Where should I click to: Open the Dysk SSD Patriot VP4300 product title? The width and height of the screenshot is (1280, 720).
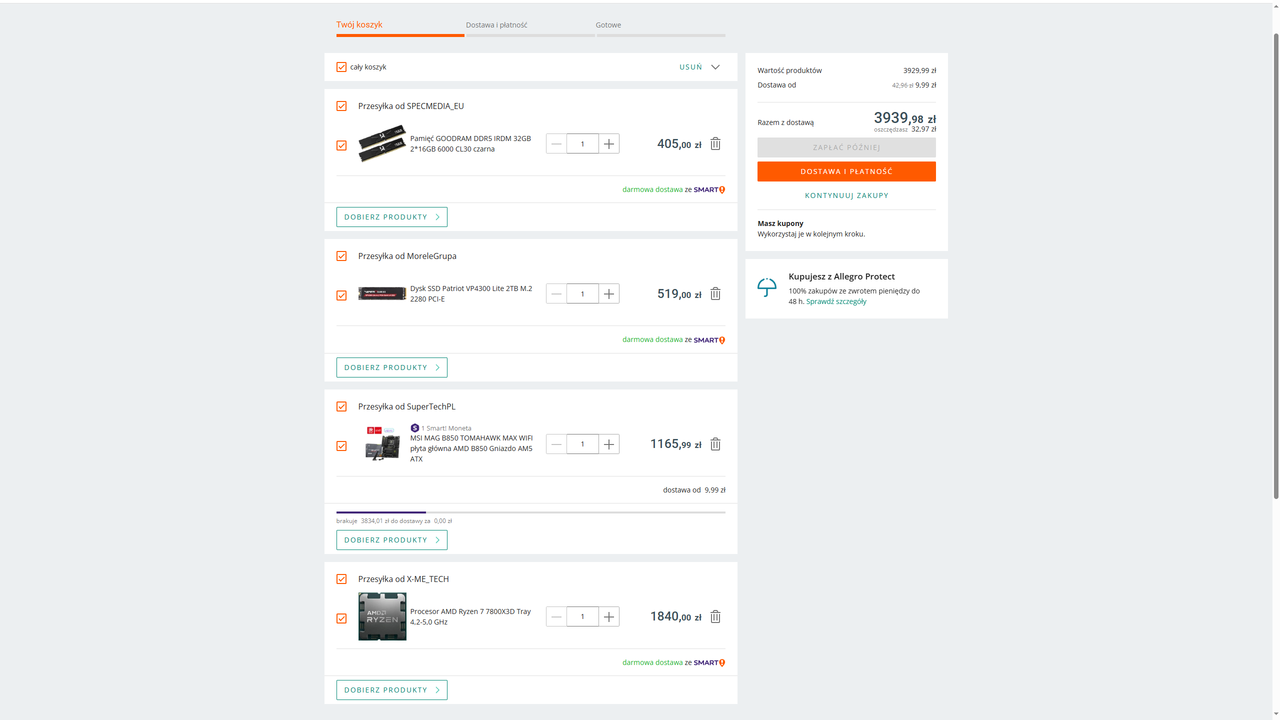point(471,294)
